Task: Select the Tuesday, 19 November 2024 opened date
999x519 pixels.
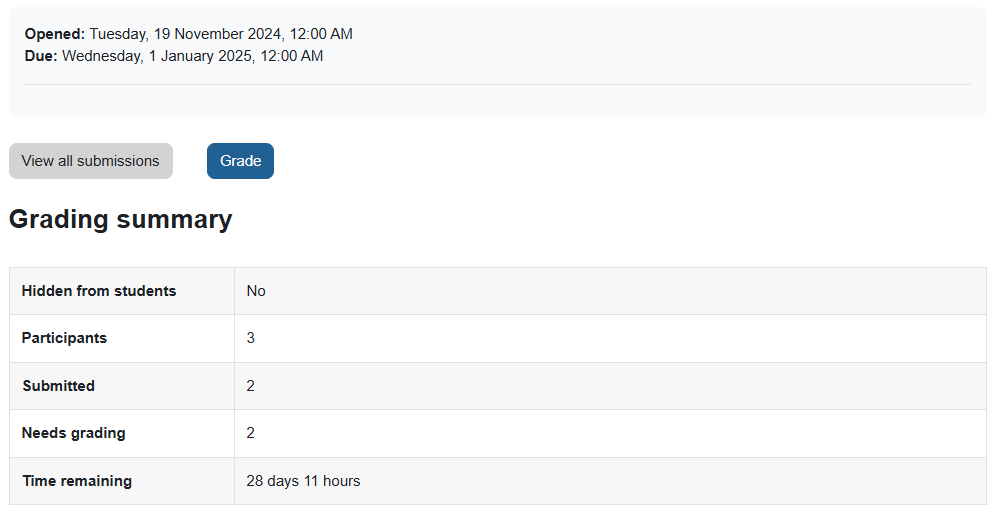Action: tap(221, 34)
